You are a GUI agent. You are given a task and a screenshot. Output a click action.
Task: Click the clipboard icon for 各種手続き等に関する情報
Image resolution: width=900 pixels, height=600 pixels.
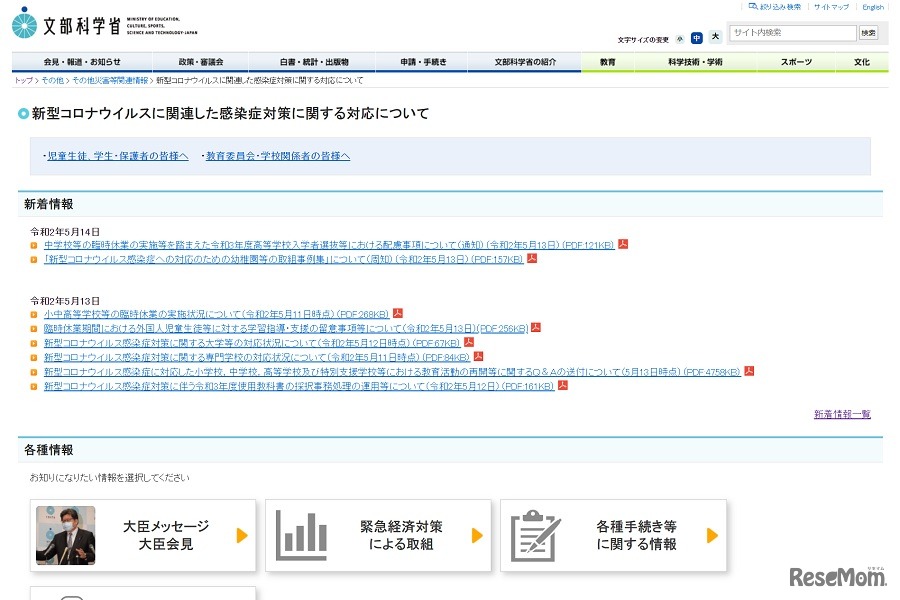pos(536,535)
